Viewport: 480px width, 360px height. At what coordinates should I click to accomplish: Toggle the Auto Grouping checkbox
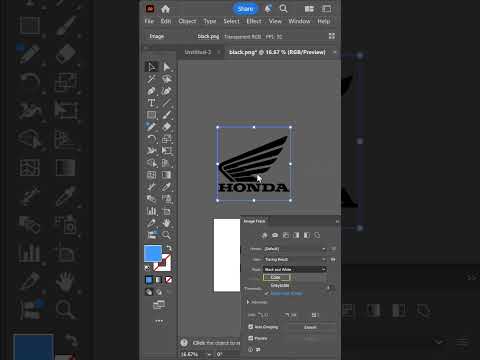point(251,327)
